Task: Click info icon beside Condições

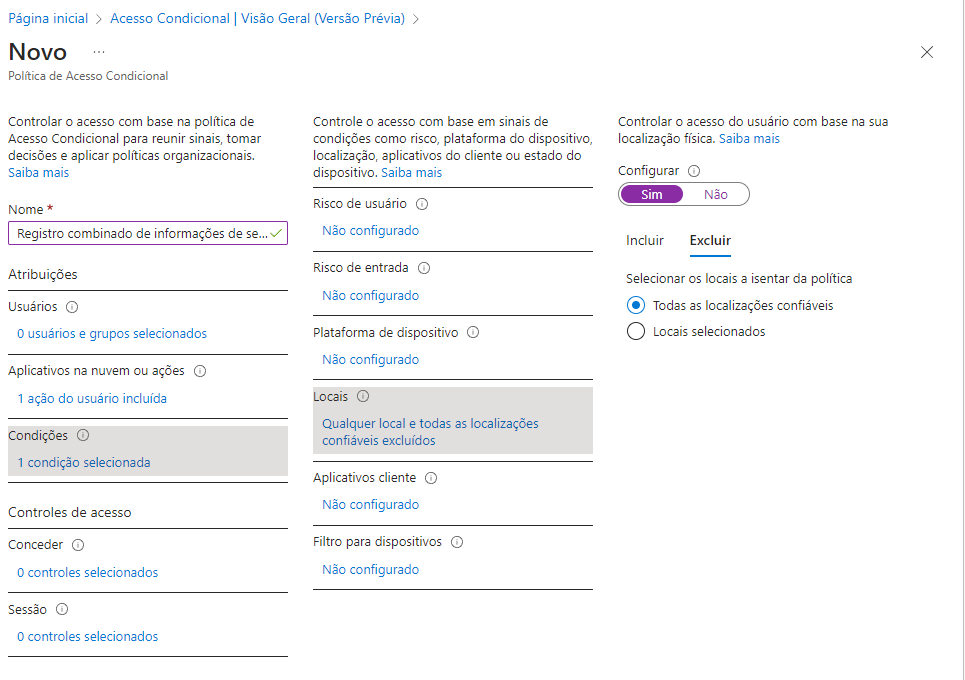Action: (83, 435)
